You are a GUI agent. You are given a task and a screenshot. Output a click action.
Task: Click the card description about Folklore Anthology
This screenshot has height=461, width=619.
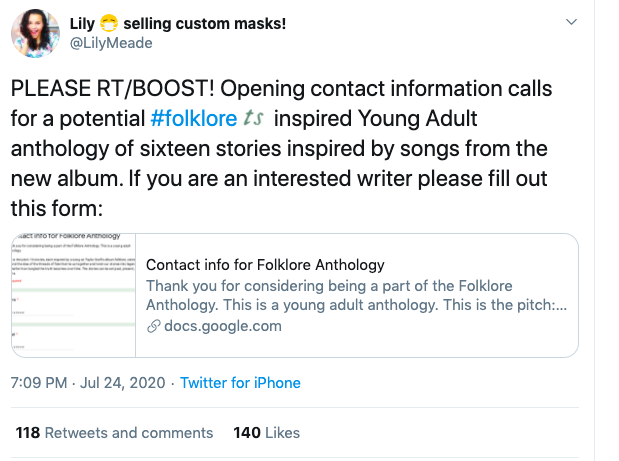tap(356, 295)
